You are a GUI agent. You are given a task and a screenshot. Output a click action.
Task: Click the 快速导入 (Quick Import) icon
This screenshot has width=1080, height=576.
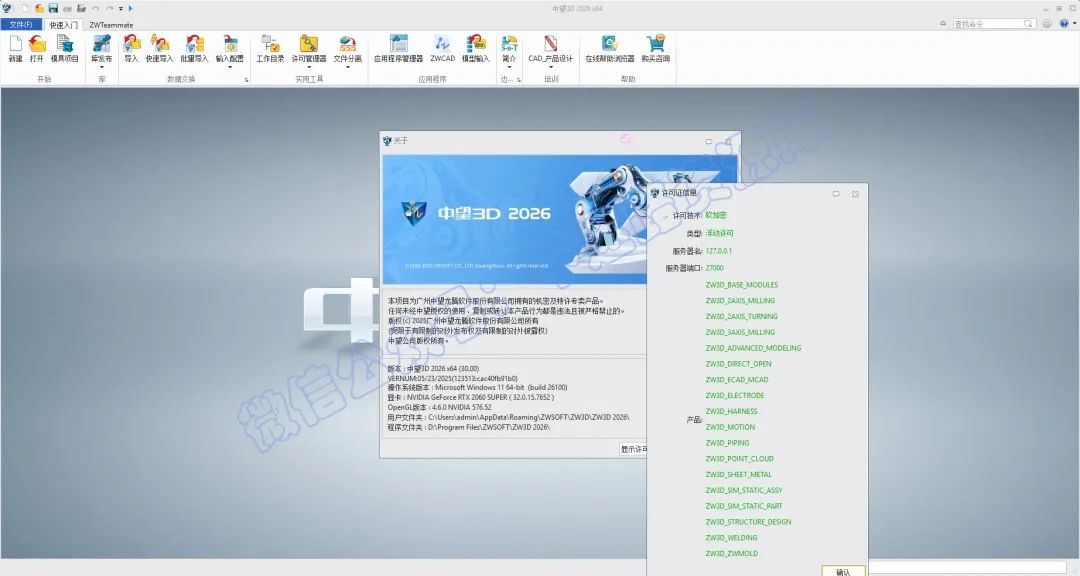(x=159, y=44)
